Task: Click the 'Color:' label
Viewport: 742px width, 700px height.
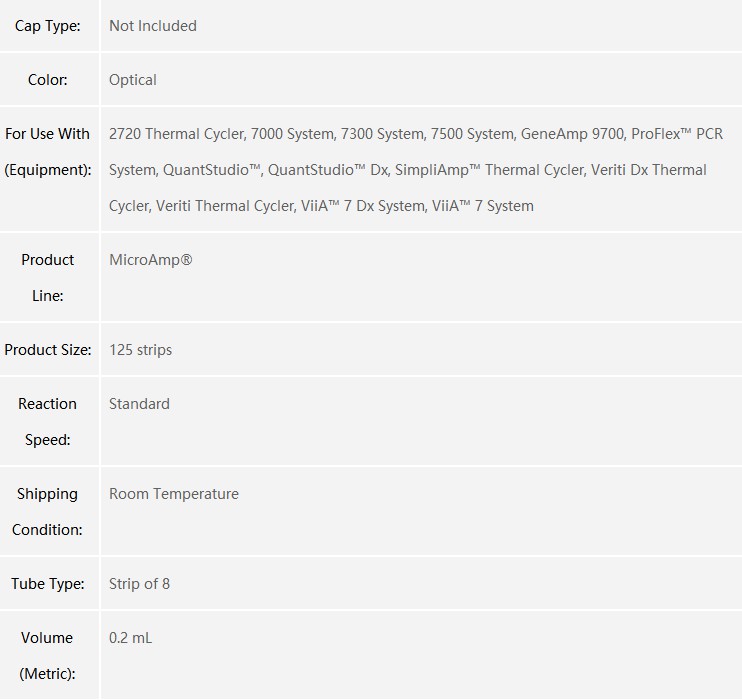Action: tap(48, 80)
